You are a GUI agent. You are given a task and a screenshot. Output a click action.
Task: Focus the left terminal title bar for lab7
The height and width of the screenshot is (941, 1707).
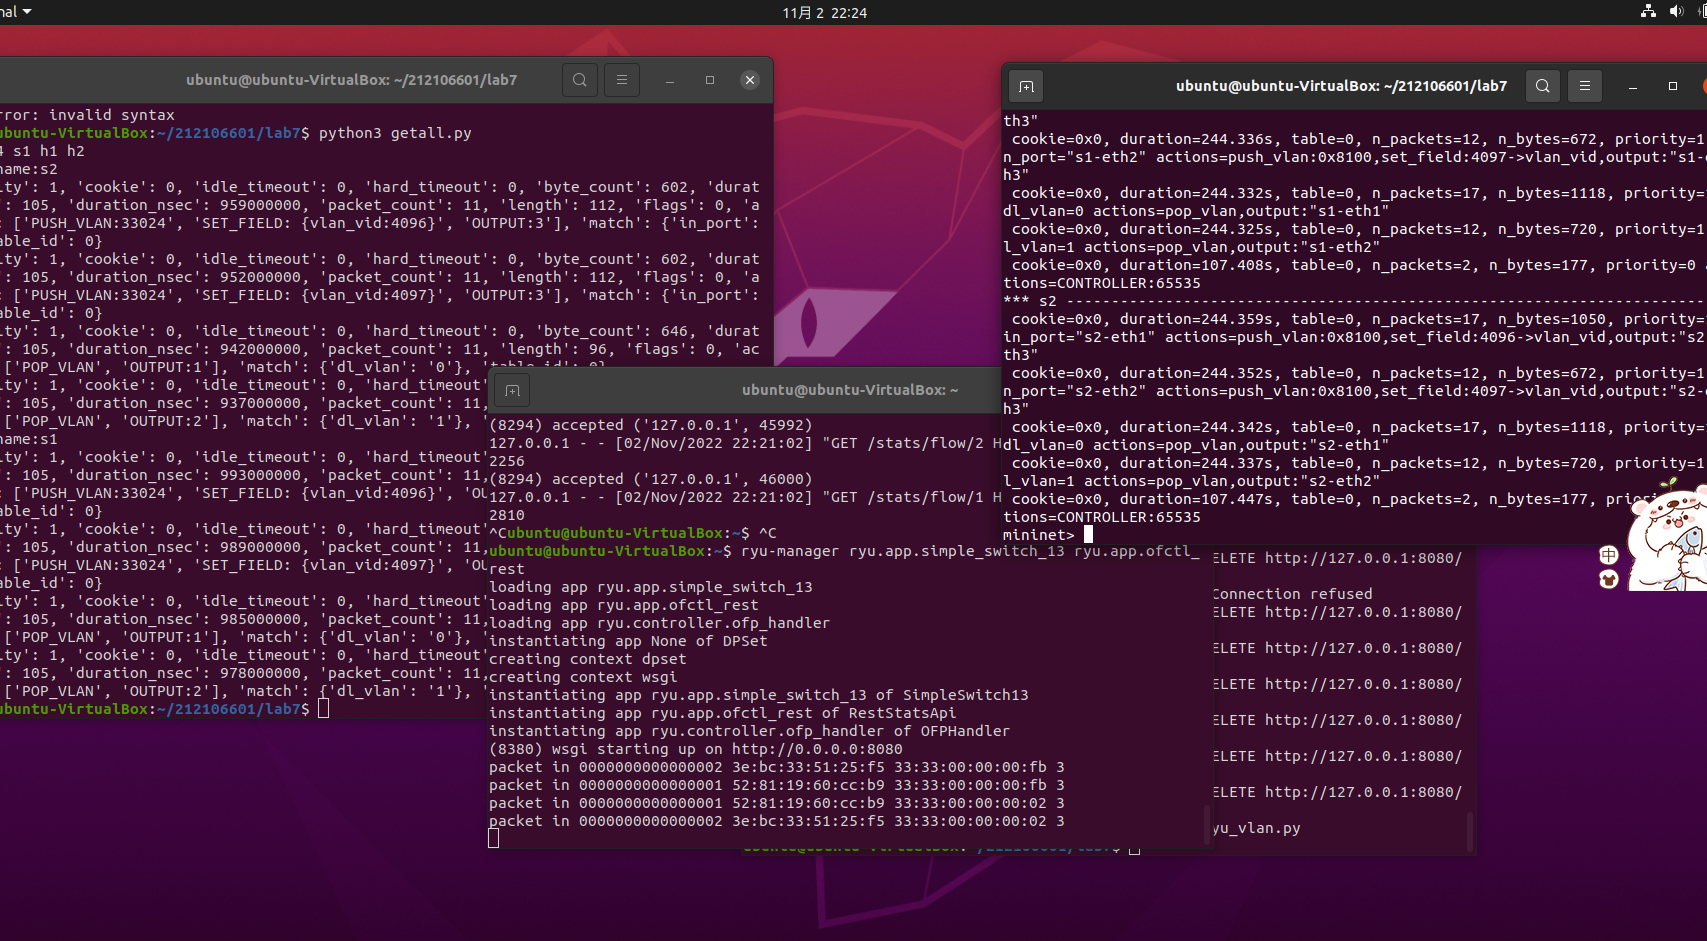click(x=351, y=80)
